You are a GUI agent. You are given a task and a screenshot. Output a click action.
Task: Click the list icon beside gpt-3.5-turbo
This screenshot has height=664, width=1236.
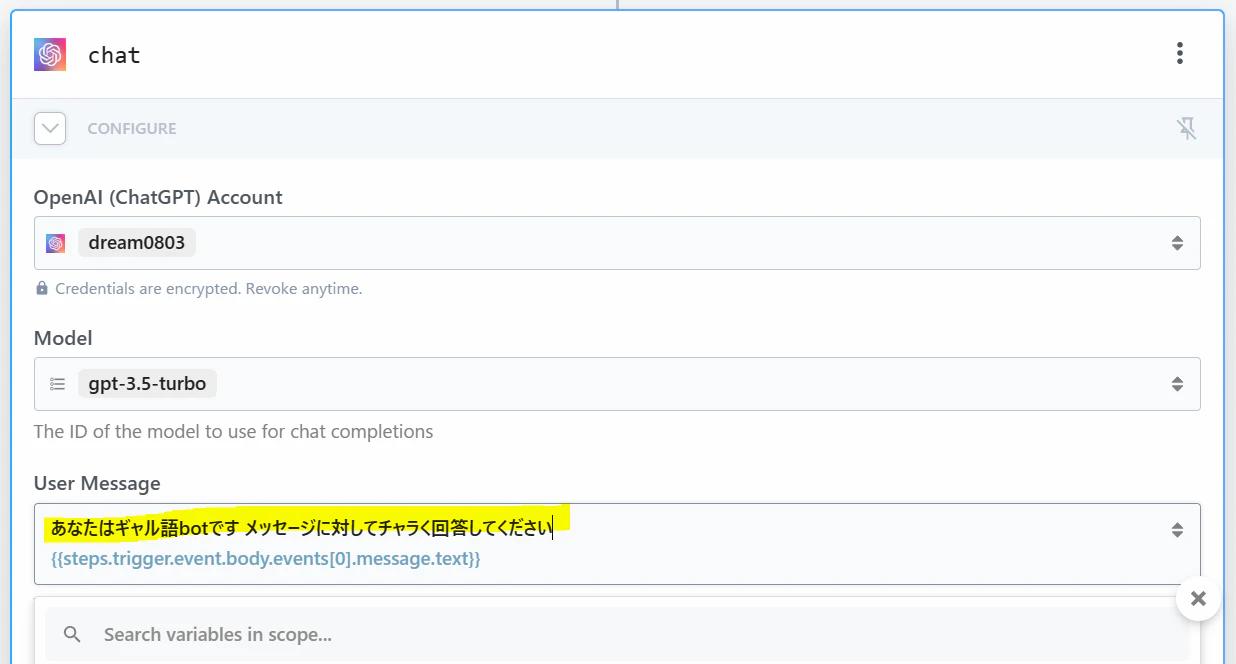click(57, 384)
